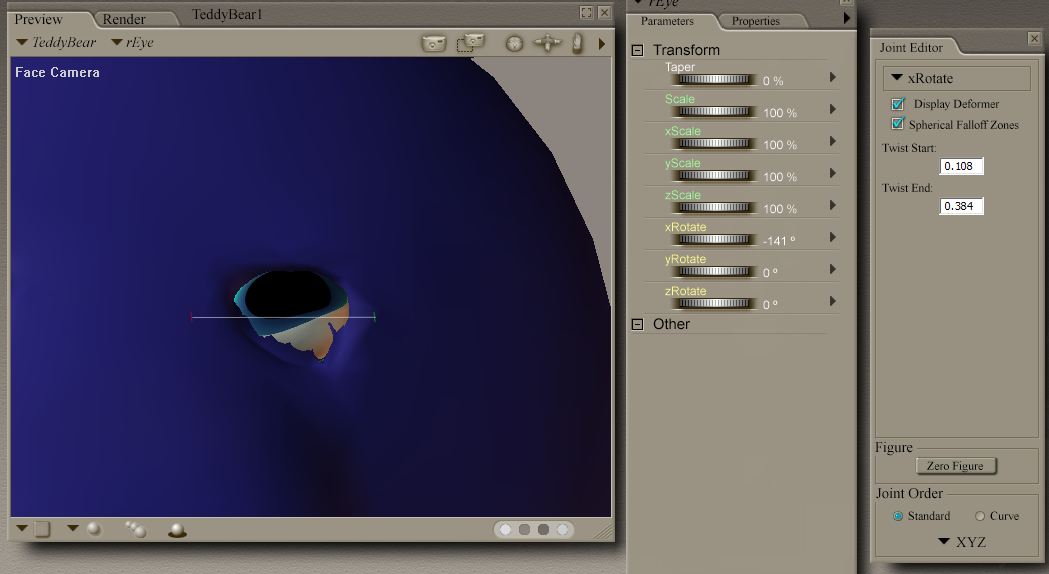1049x574 pixels.
Task: Click the Area Render camera icon
Action: tap(470, 43)
